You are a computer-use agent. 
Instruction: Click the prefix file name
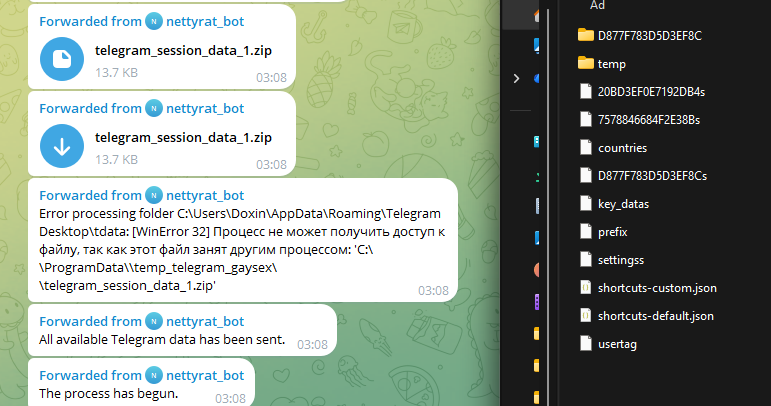pyautogui.click(x=613, y=232)
